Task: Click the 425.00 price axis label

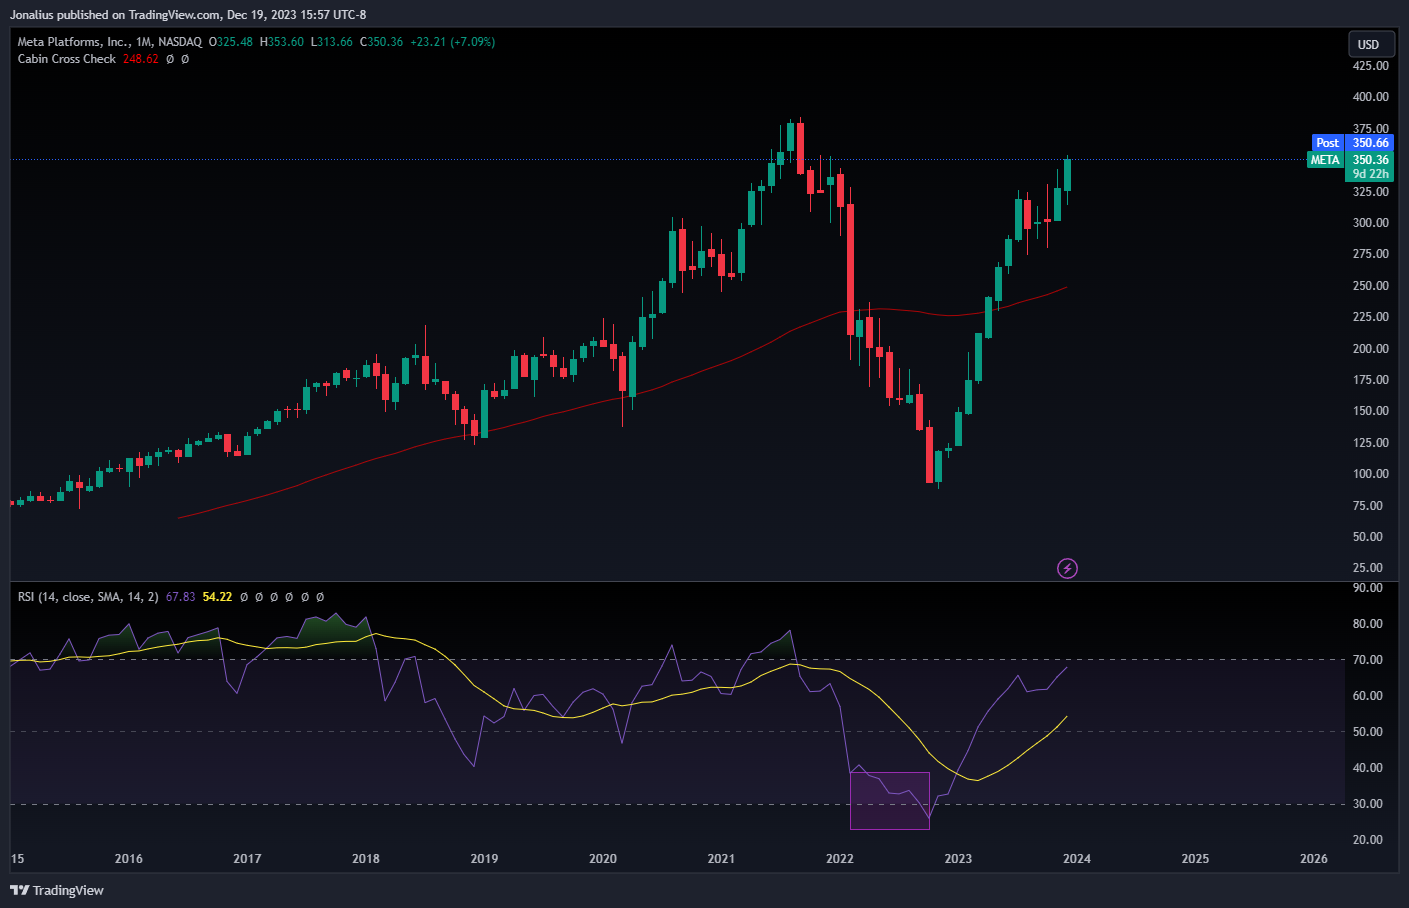Action: pyautogui.click(x=1370, y=66)
